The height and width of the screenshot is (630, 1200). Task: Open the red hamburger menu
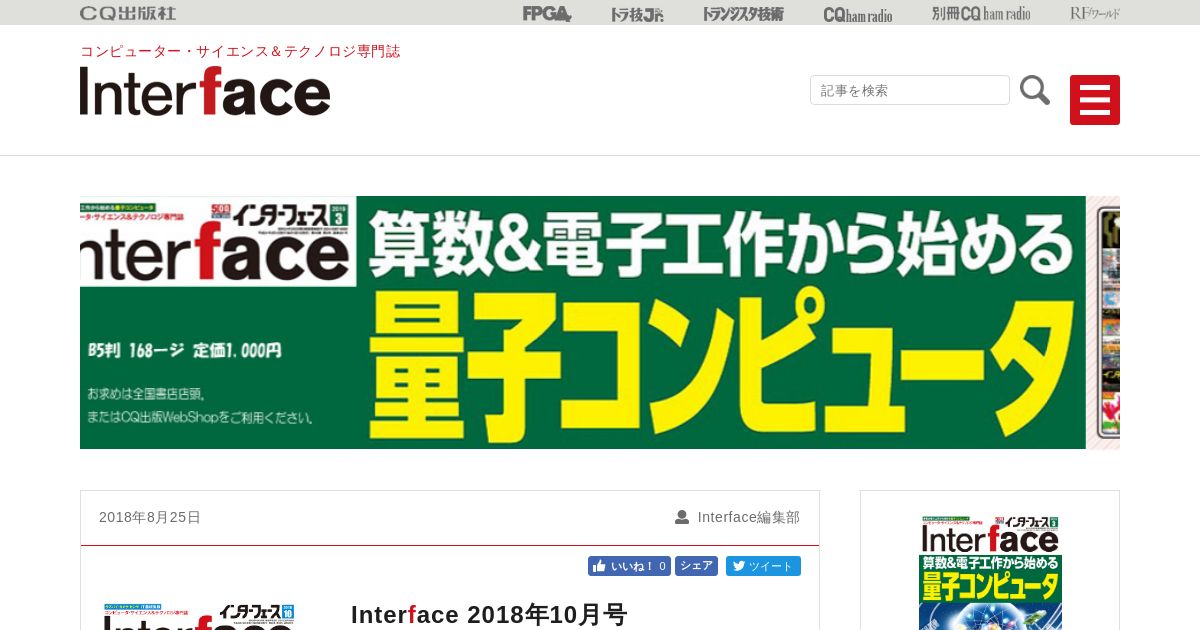coord(1095,100)
